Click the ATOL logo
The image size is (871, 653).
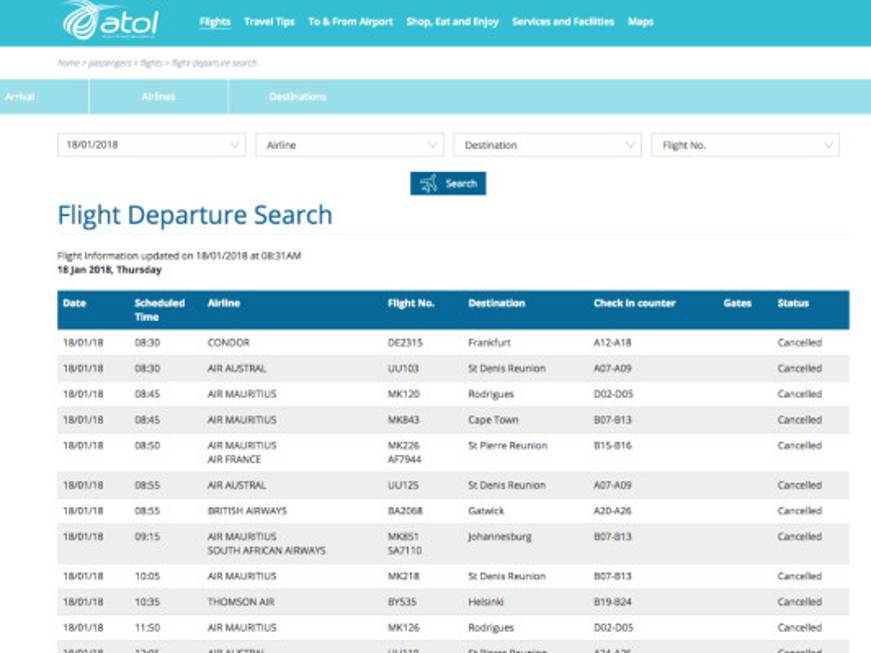pos(111,20)
